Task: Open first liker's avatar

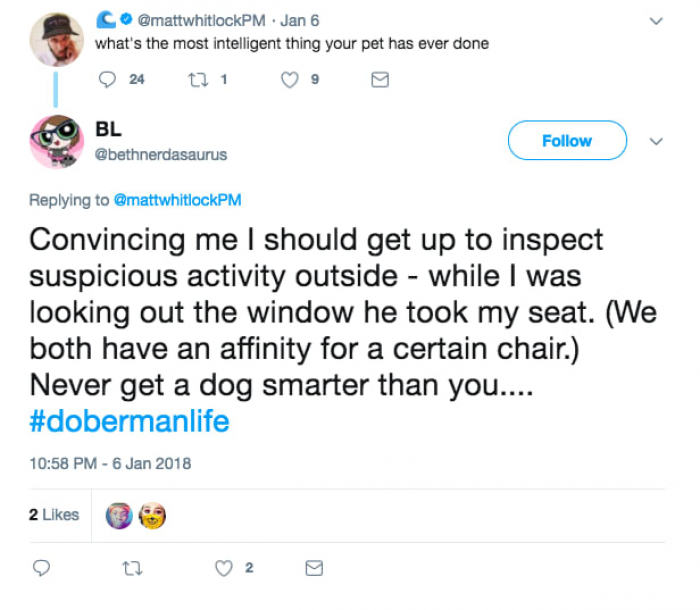Action: pyautogui.click(x=119, y=516)
